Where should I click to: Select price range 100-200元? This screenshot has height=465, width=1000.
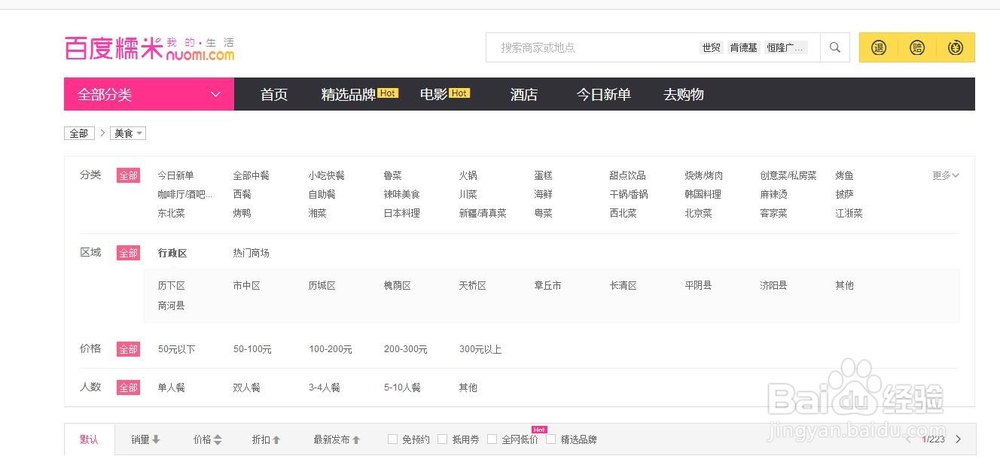click(330, 350)
